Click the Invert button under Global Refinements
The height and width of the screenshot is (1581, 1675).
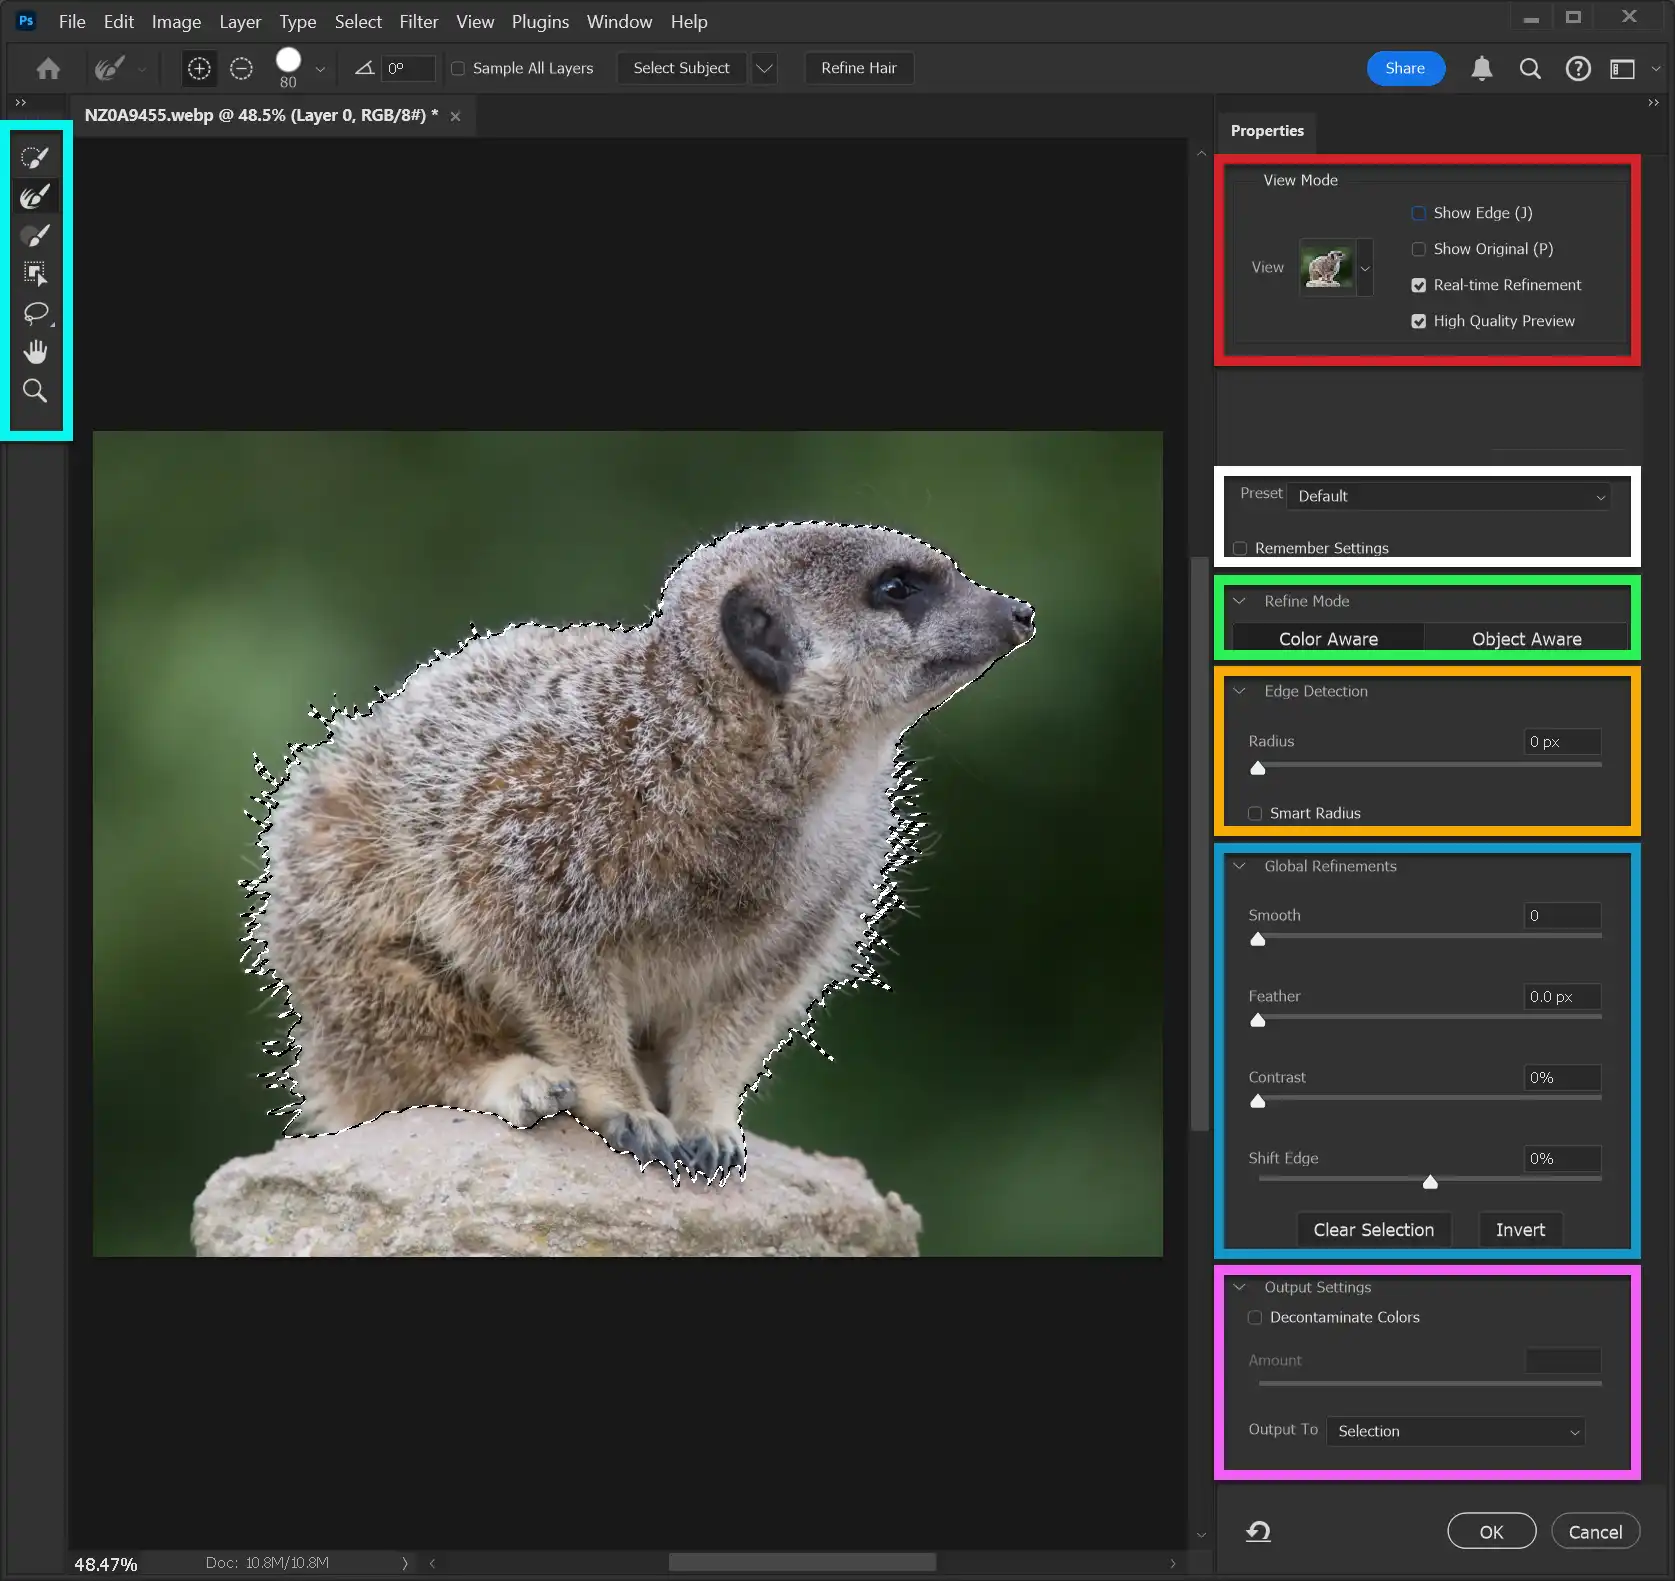1518,1229
